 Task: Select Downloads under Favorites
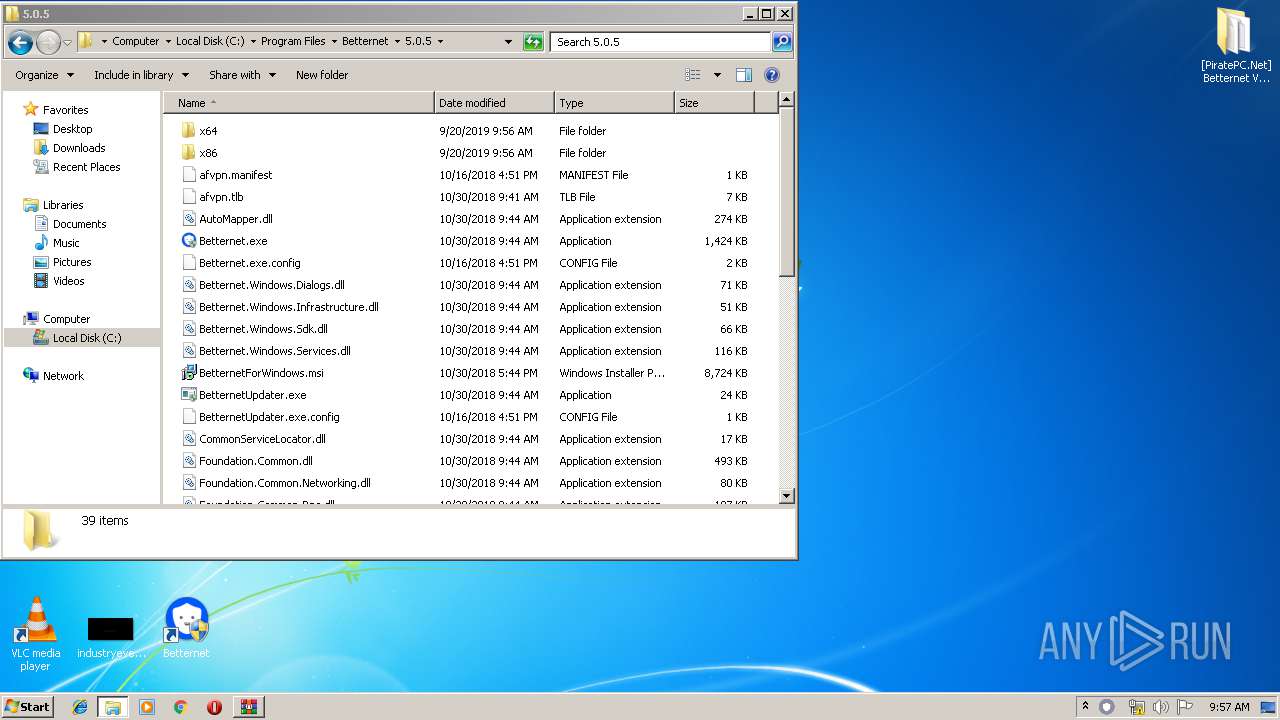tap(79, 148)
